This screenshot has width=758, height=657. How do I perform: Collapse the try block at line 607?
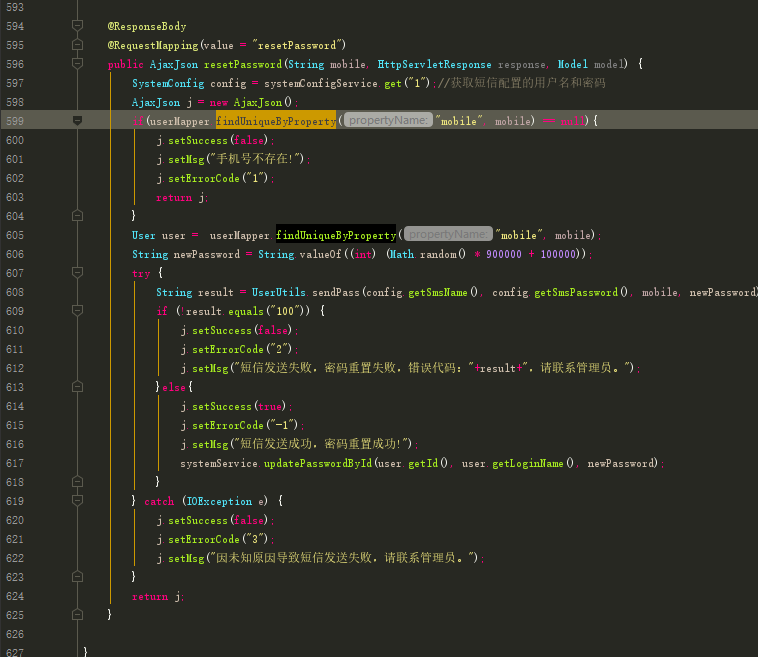[x=77, y=272]
